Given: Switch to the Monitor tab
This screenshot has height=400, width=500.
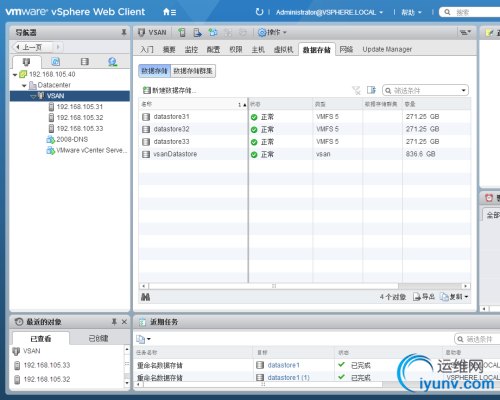Looking at the screenshot, I should [191, 50].
